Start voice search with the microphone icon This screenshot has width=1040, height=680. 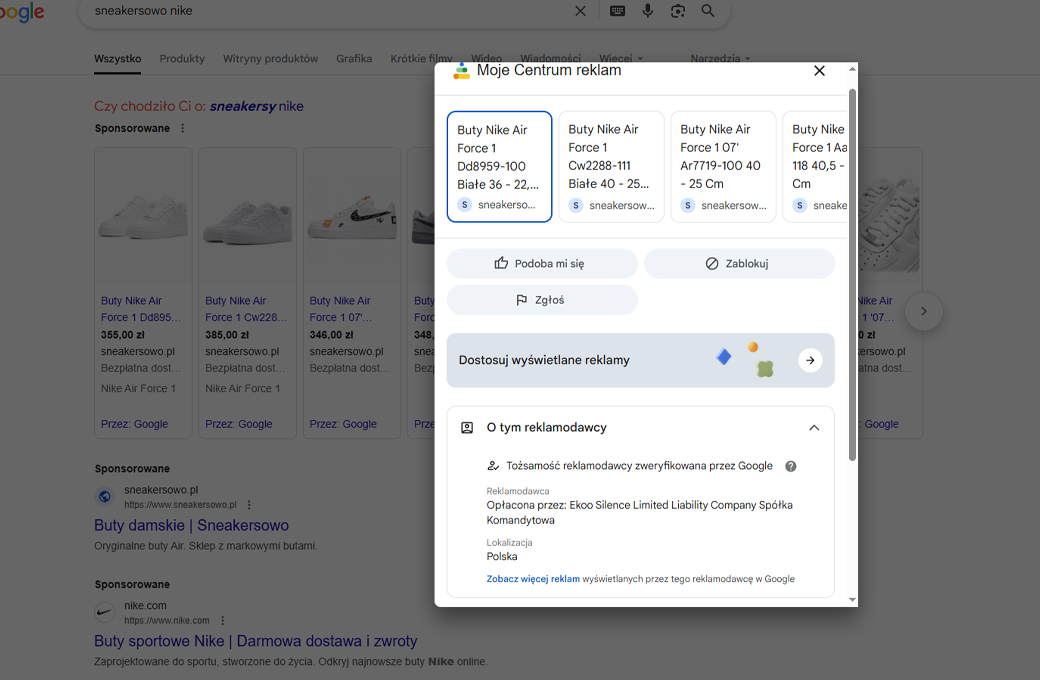[647, 11]
